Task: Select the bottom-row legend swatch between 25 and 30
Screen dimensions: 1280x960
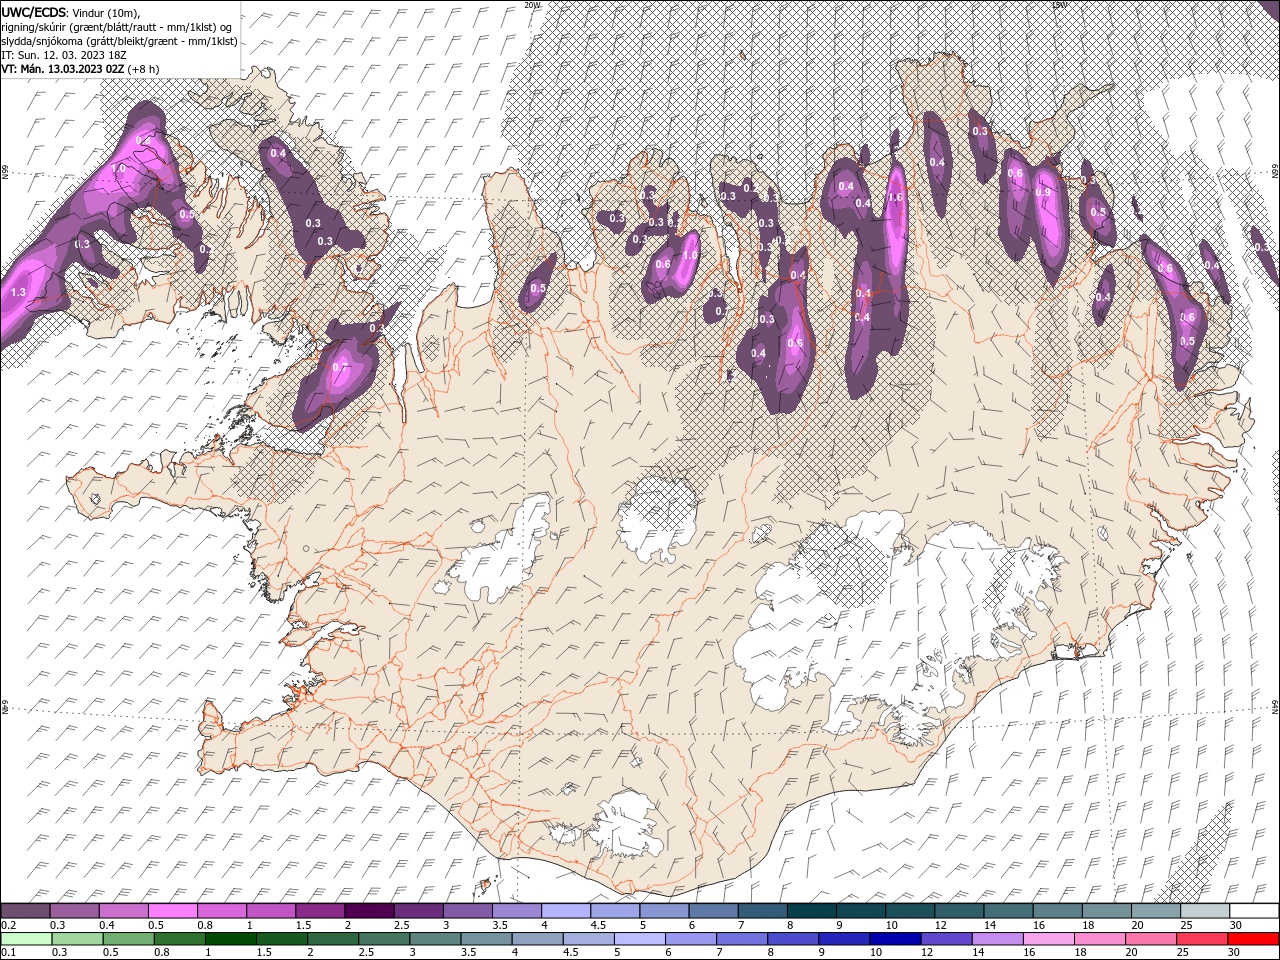Action: tap(1204, 939)
